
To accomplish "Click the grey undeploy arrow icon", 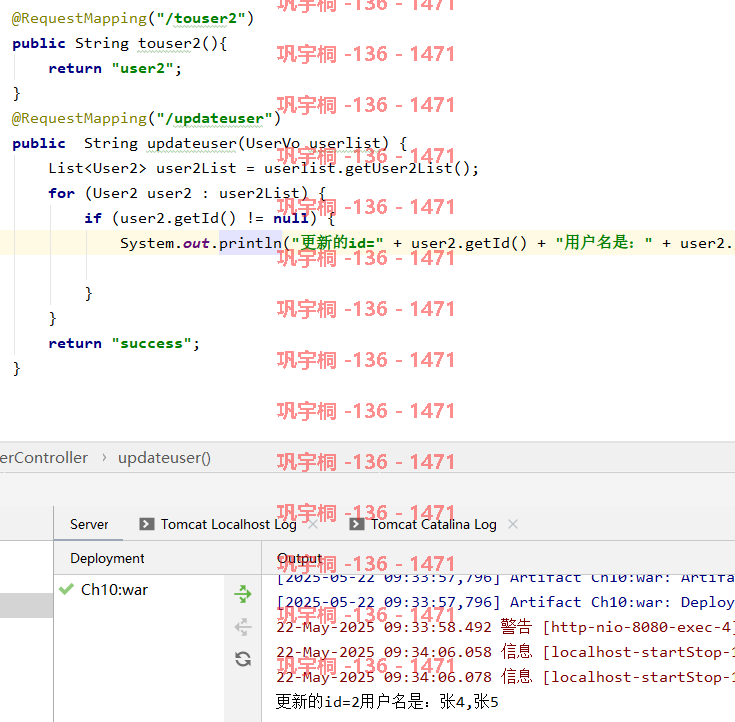I will (x=243, y=627).
